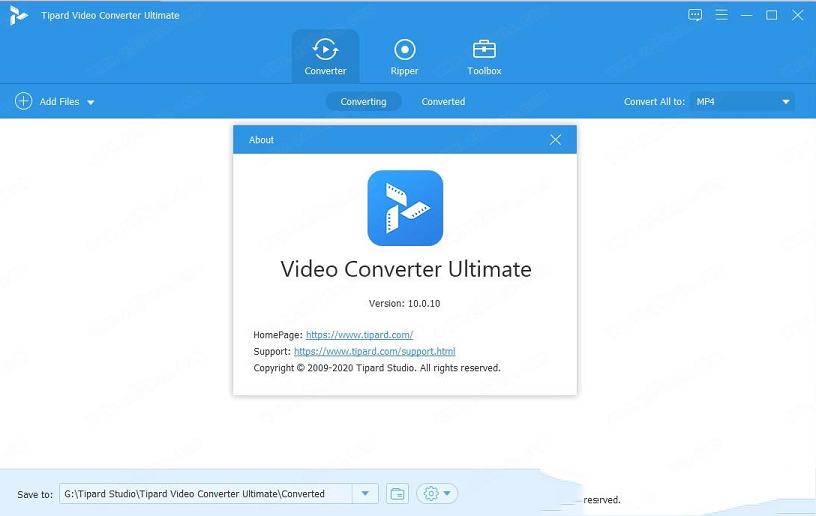
Task: Click the feedback chat bubble icon
Action: coord(696,15)
